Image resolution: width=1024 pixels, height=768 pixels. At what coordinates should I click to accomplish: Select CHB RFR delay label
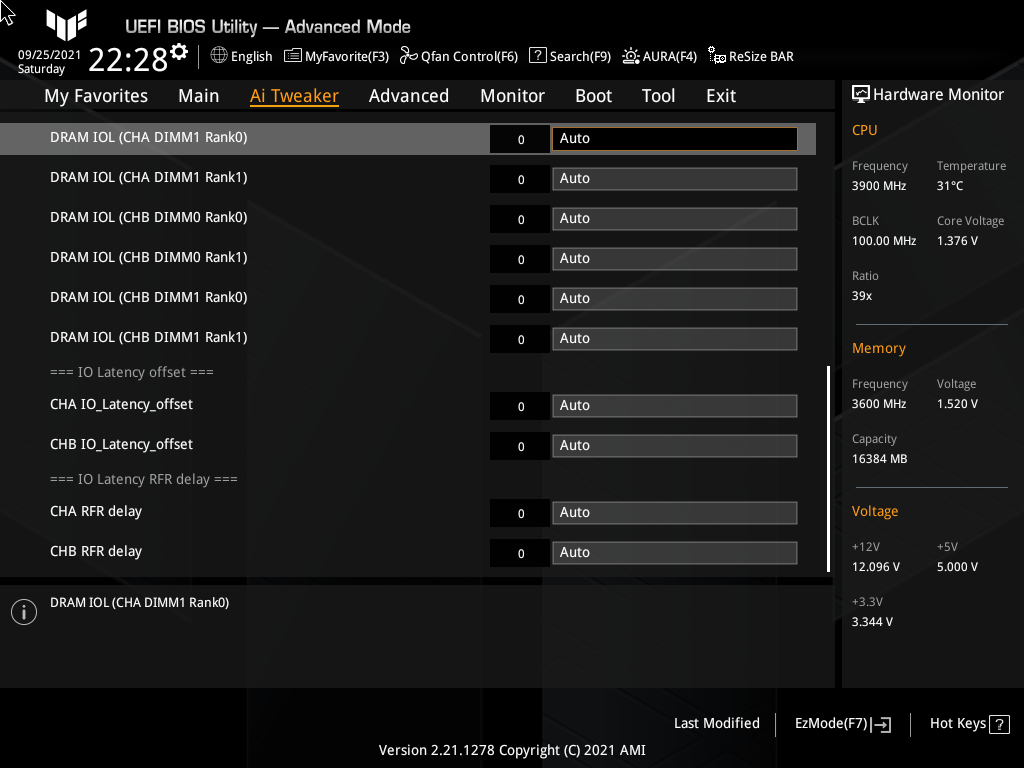[x=96, y=551]
